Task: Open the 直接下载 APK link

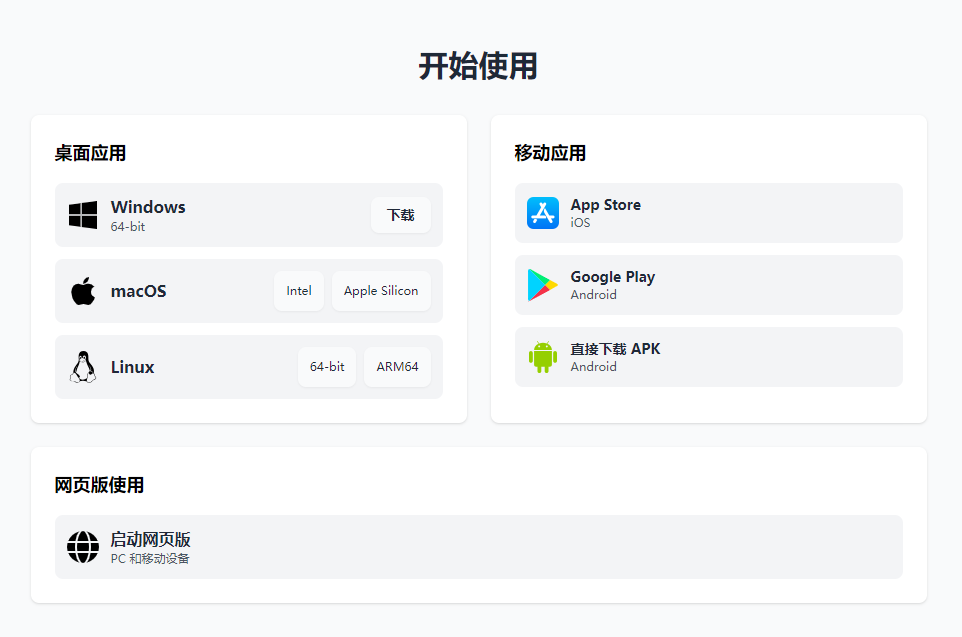Action: point(709,357)
